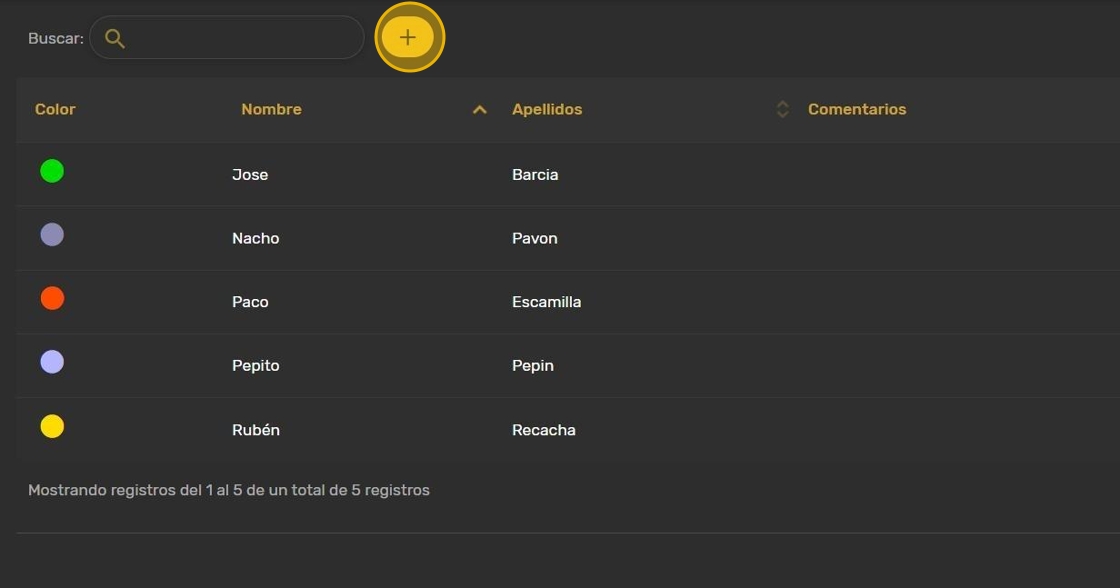Sort by the Apellidos column header
The width and height of the screenshot is (1120, 588).
[x=547, y=110]
